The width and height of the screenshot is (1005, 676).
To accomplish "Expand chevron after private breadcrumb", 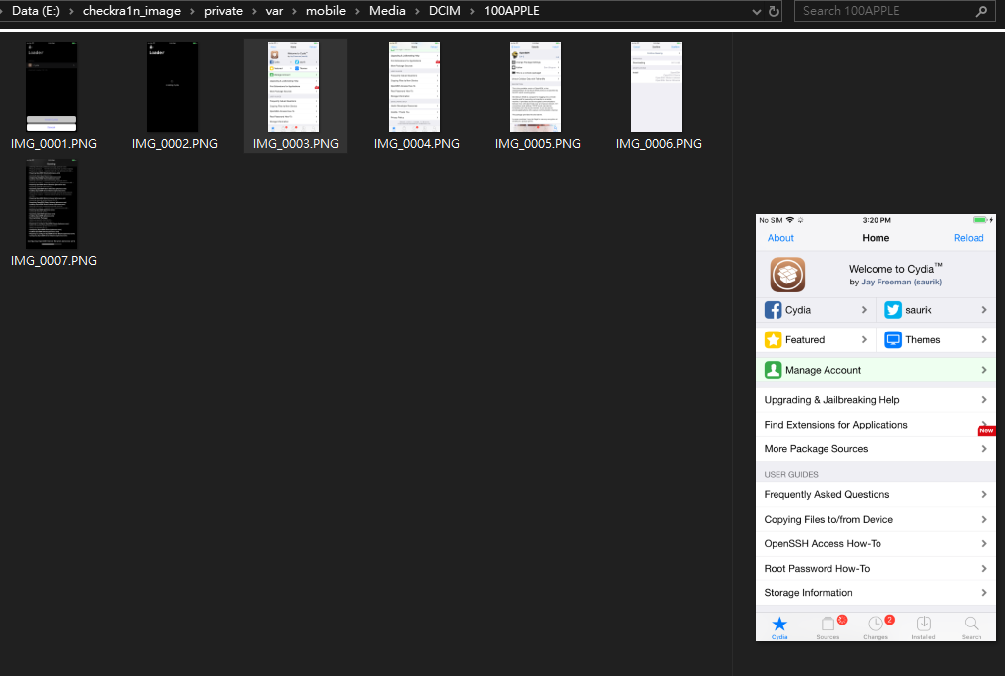I will pos(254,12).
